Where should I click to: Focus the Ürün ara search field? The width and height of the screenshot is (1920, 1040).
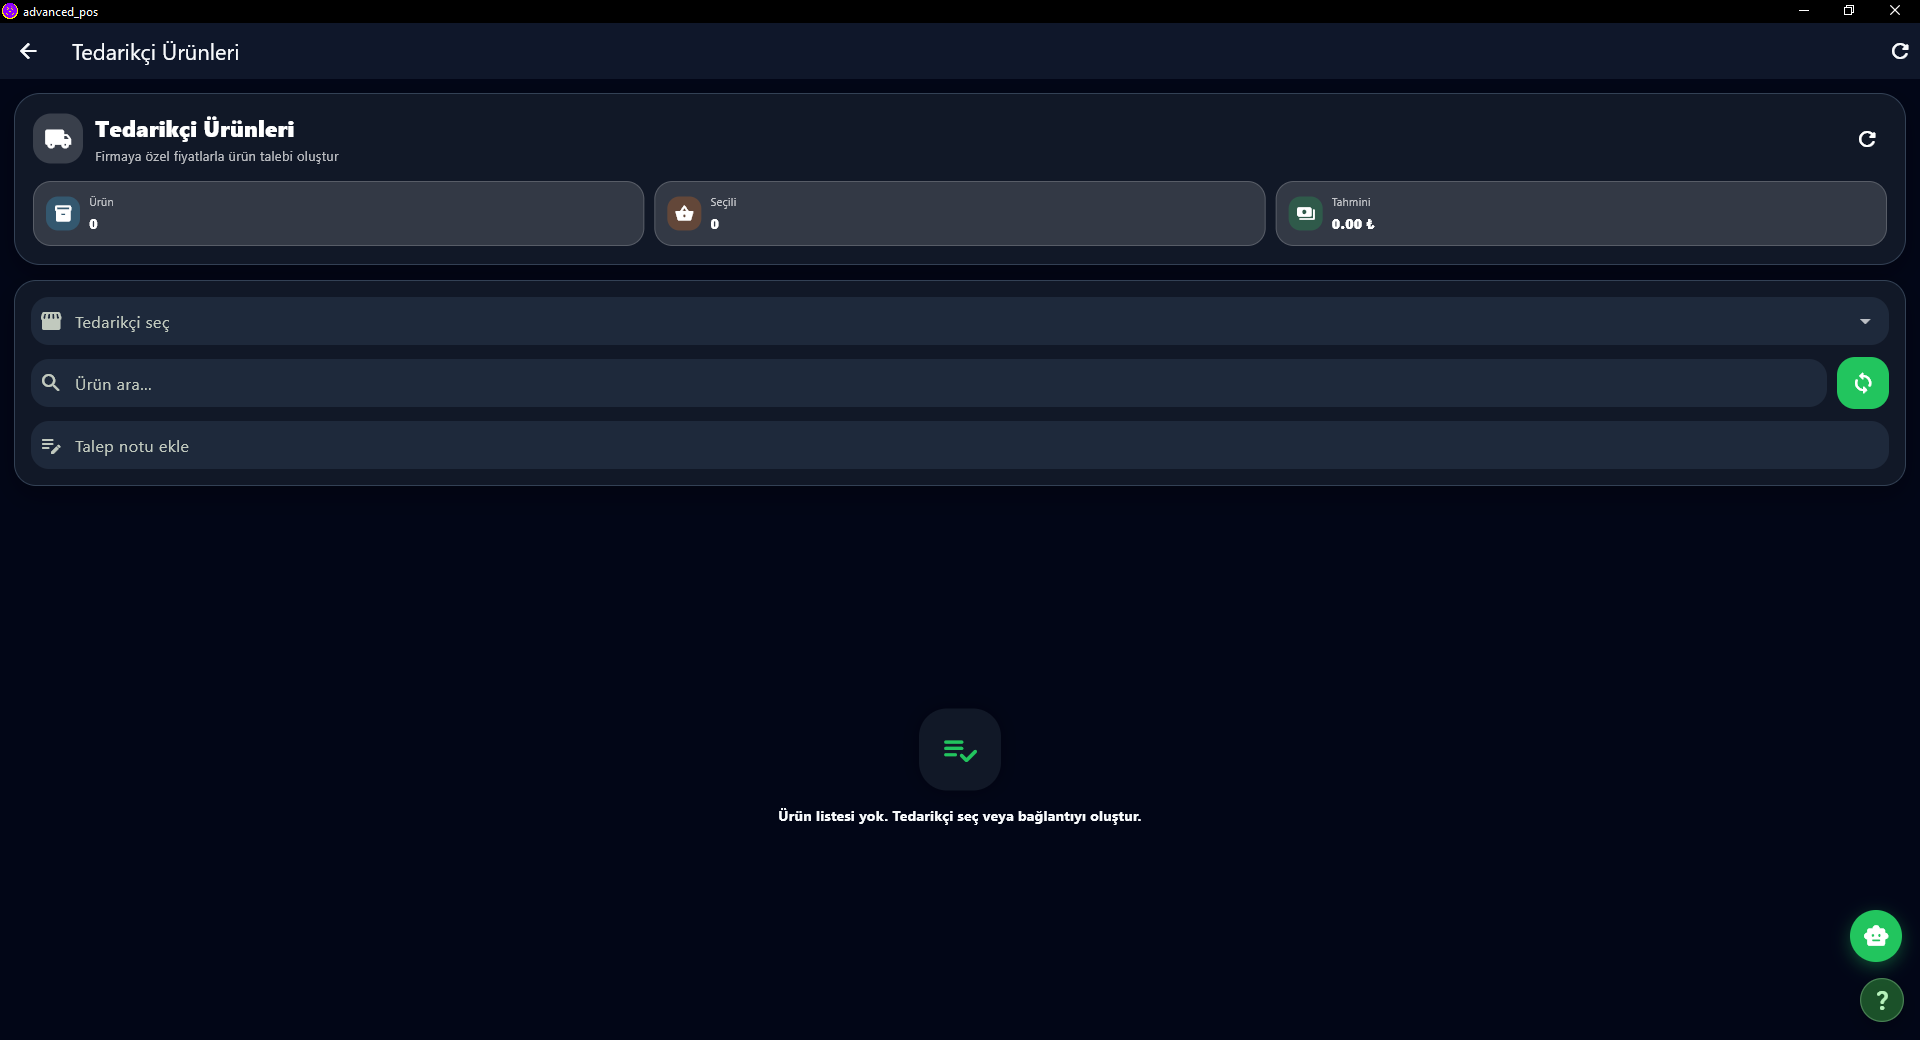pyautogui.click(x=929, y=383)
